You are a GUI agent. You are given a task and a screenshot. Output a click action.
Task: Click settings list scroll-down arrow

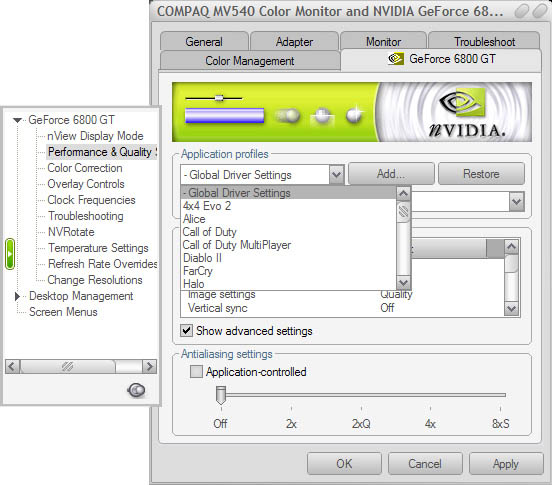click(x=511, y=309)
